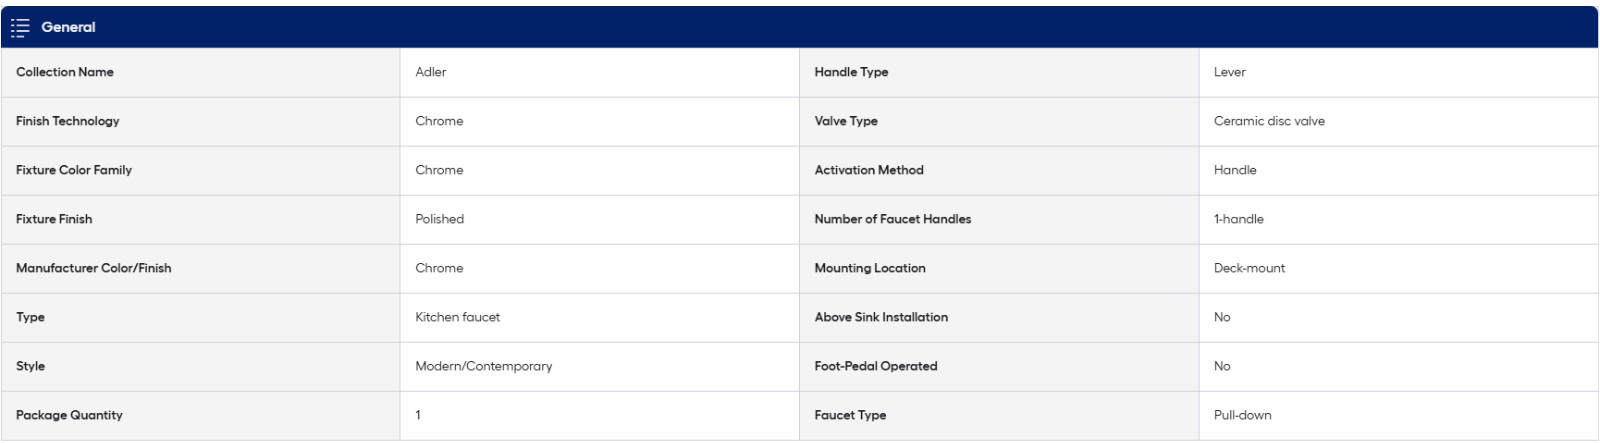
Task: Click the Package Quantity label
Action: pos(69,415)
